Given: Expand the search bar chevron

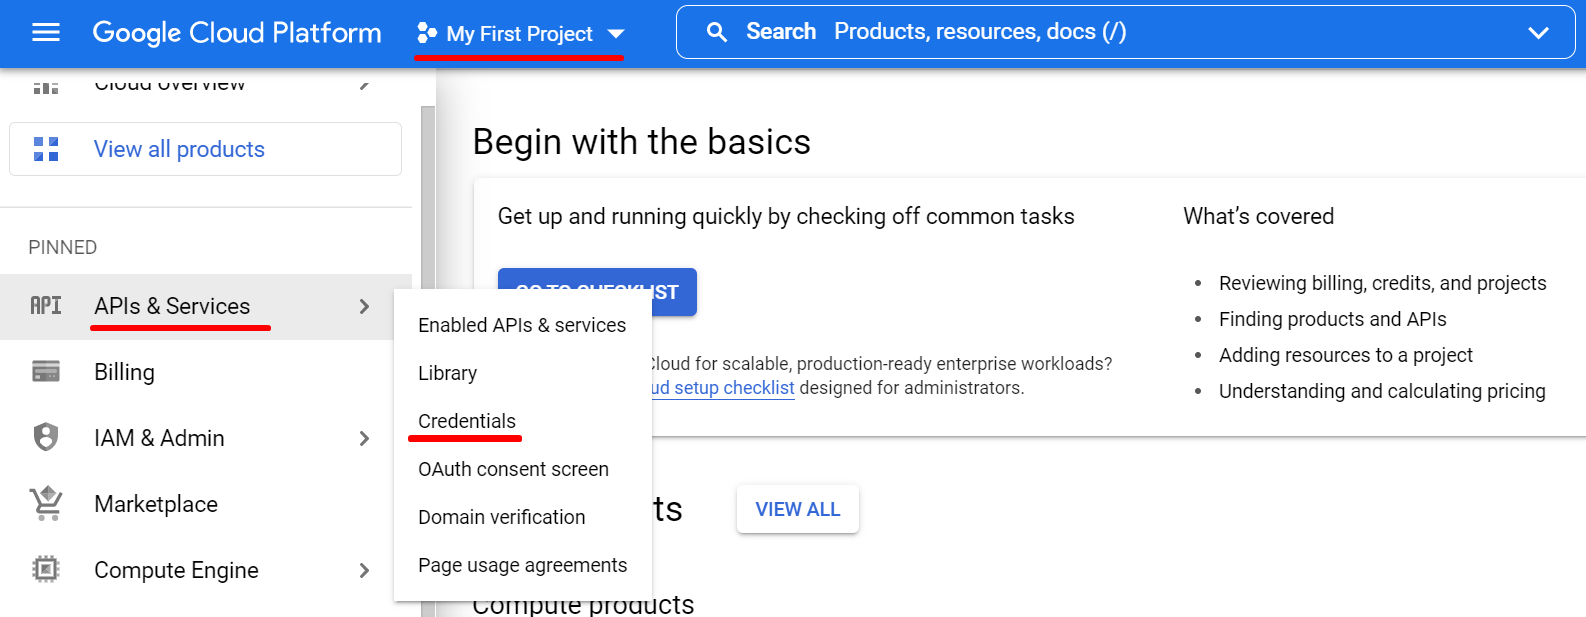Looking at the screenshot, I should tap(1538, 33).
